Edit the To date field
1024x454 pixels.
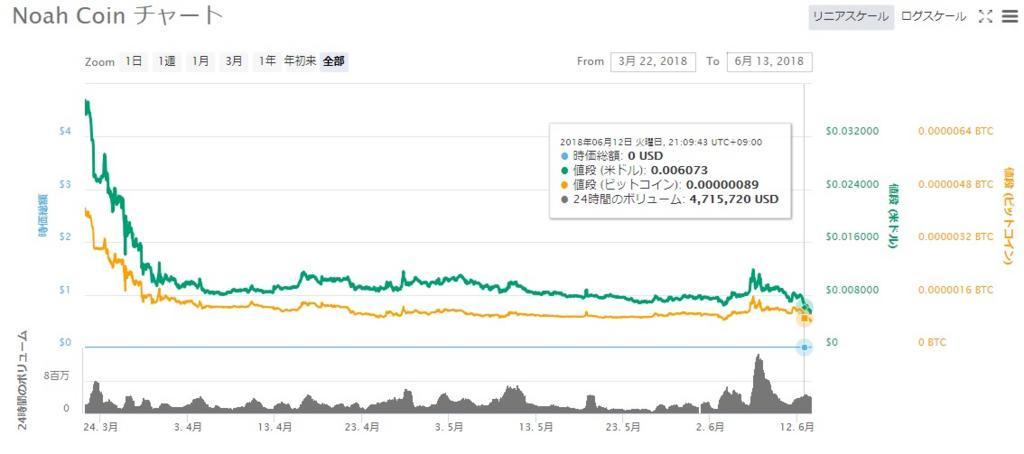(769, 61)
